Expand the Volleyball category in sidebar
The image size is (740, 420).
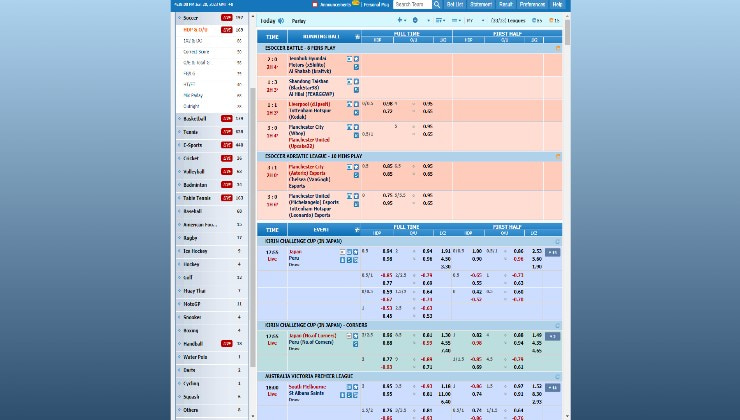point(211,172)
